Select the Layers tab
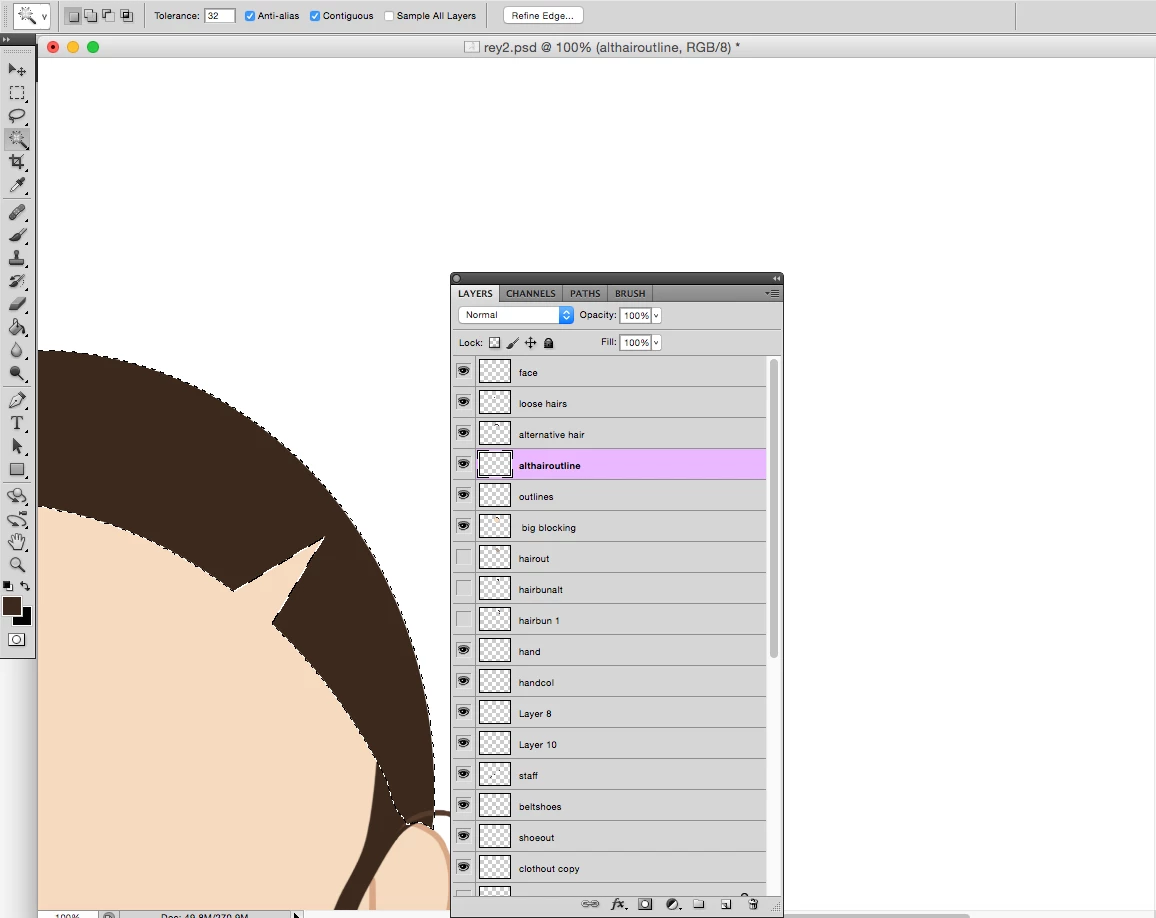The height and width of the screenshot is (918, 1156). click(476, 293)
